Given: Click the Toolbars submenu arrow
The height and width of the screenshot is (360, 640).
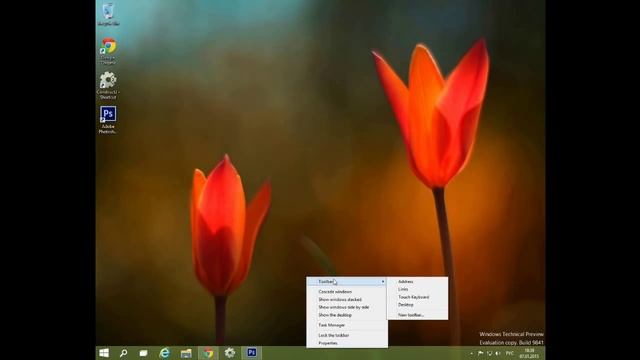Looking at the screenshot, I should click(383, 282).
